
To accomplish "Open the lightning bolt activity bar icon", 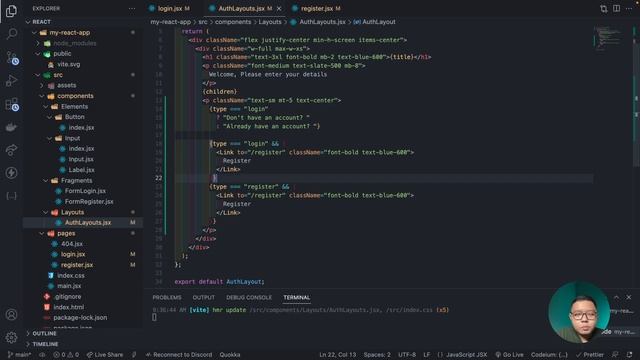I will click(x=11, y=173).
